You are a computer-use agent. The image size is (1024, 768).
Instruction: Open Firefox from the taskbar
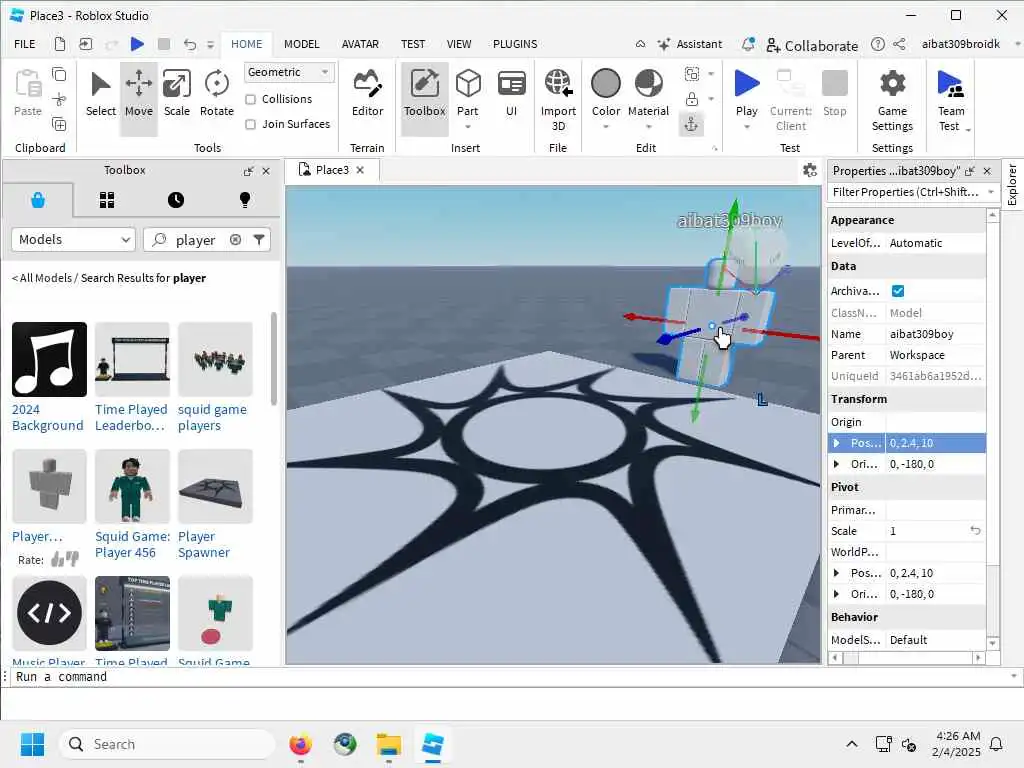pos(300,744)
